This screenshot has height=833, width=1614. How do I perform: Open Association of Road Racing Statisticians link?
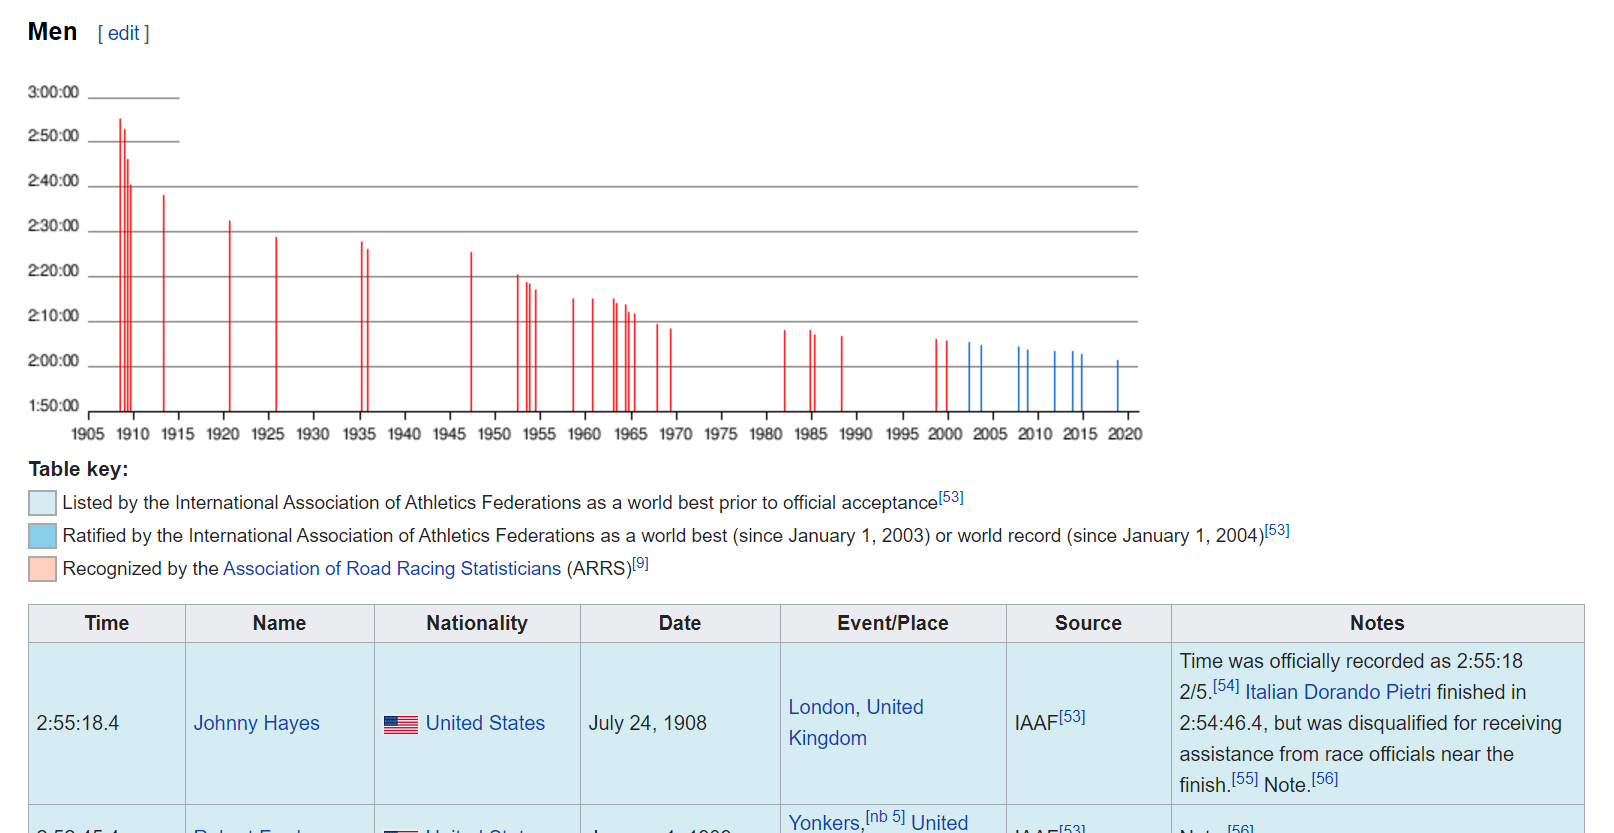click(392, 569)
